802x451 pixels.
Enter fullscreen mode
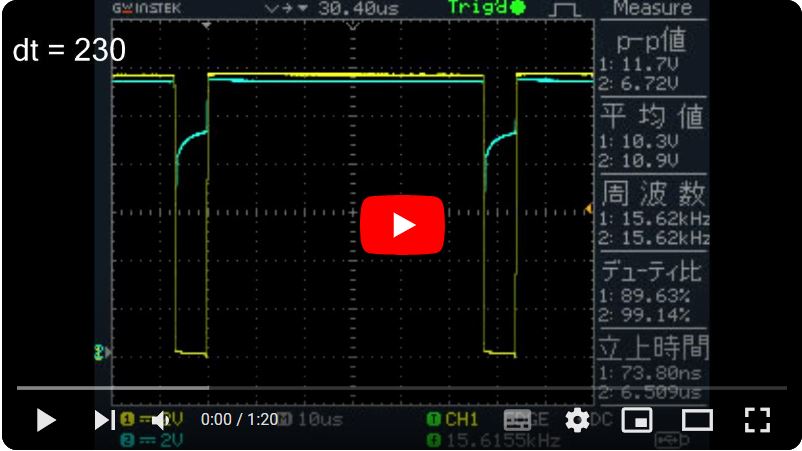pyautogui.click(x=757, y=420)
